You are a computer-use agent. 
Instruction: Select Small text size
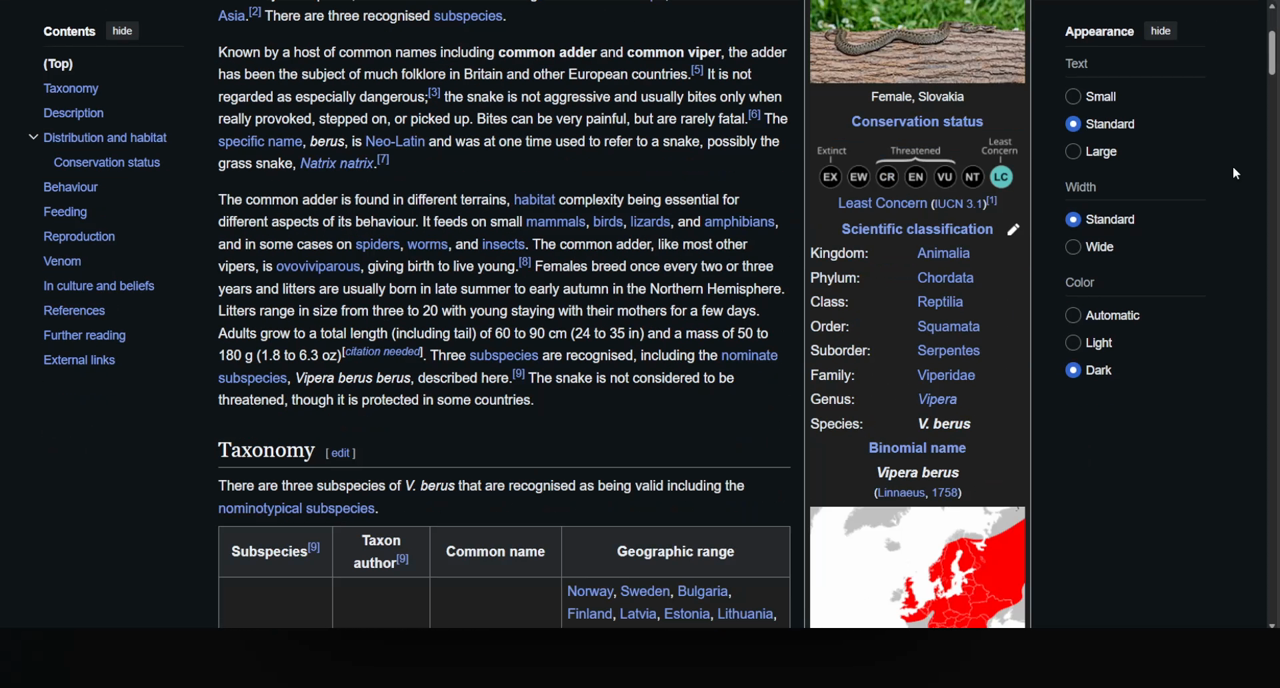1073,97
